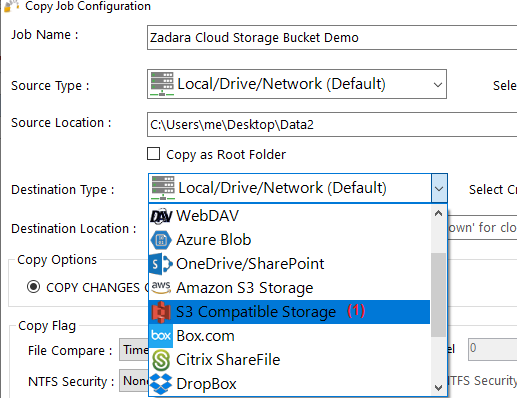Click the dropdown list scrollbar thumb
517x398 pixels.
coord(438,295)
